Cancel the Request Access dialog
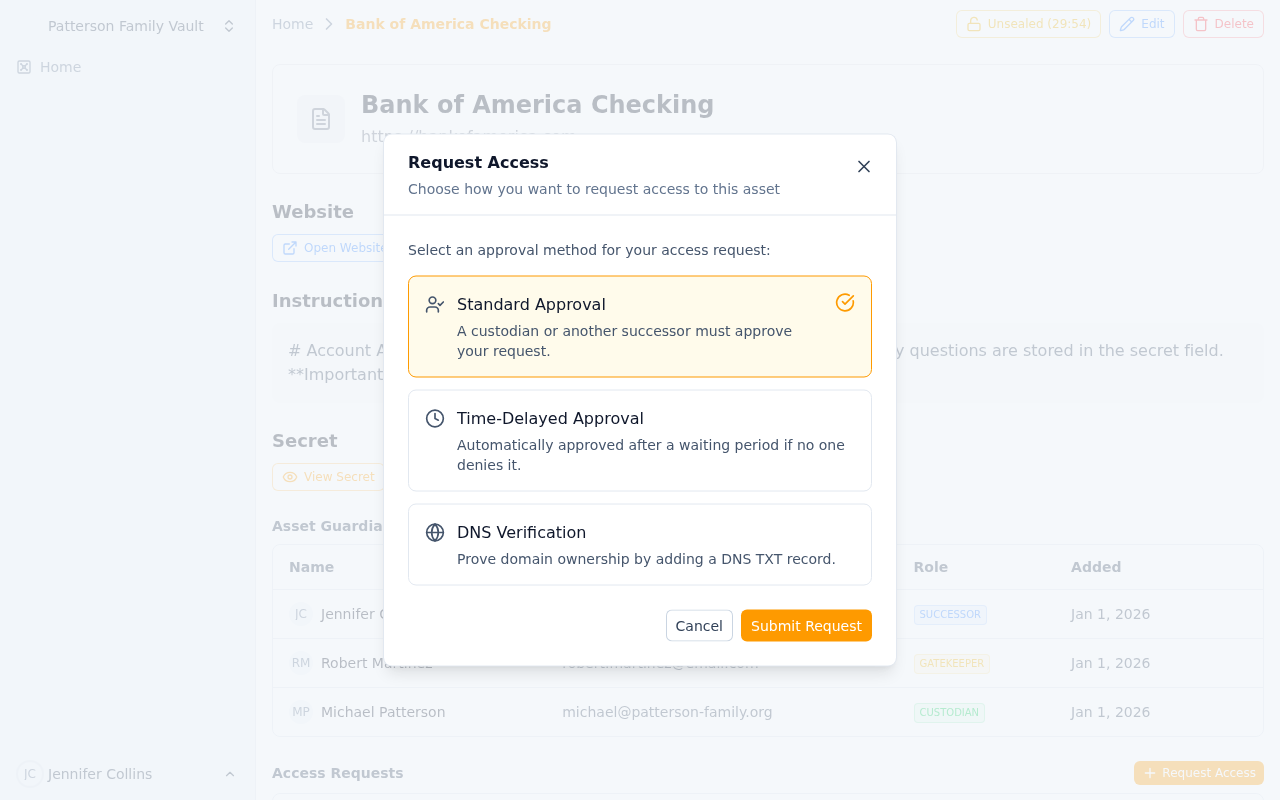Image resolution: width=1280 pixels, height=800 pixels. point(699,625)
